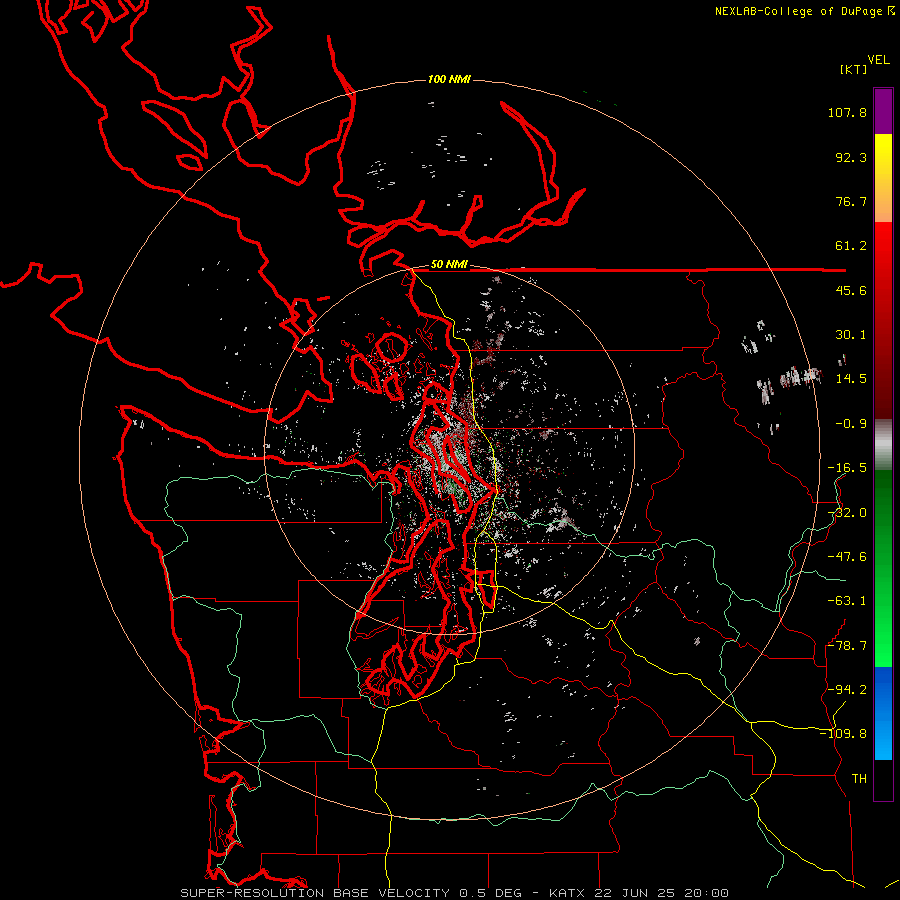Click the -63.1 legend value
Viewport: 900px width, 900px height.
pyautogui.click(x=847, y=601)
